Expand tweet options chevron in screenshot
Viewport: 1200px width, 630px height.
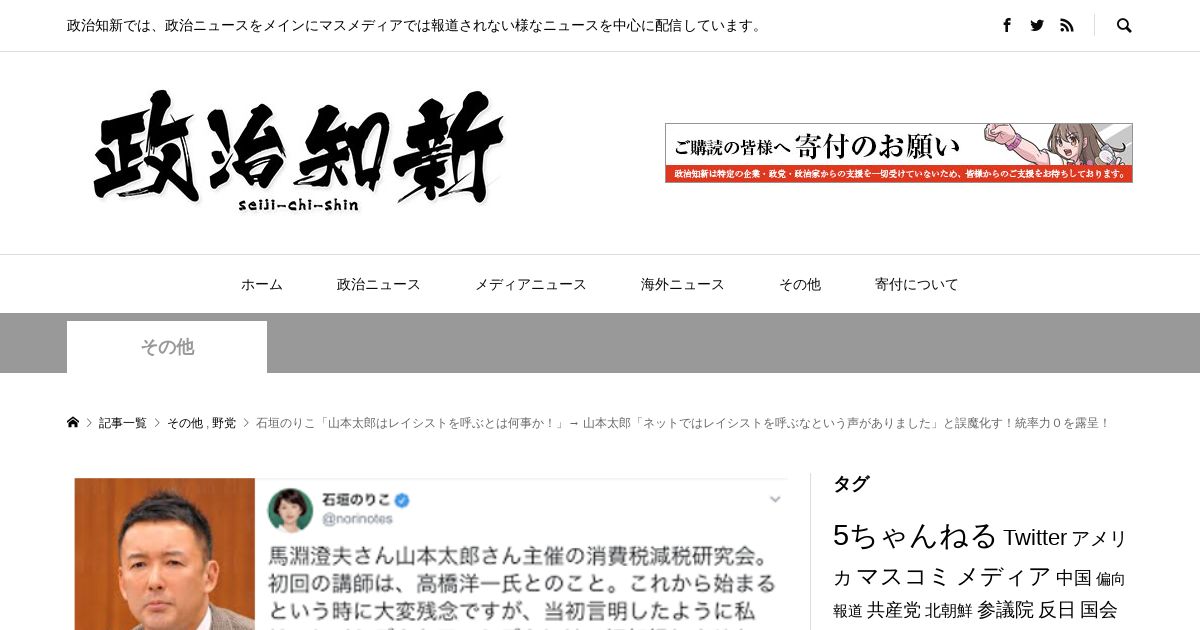(775, 498)
